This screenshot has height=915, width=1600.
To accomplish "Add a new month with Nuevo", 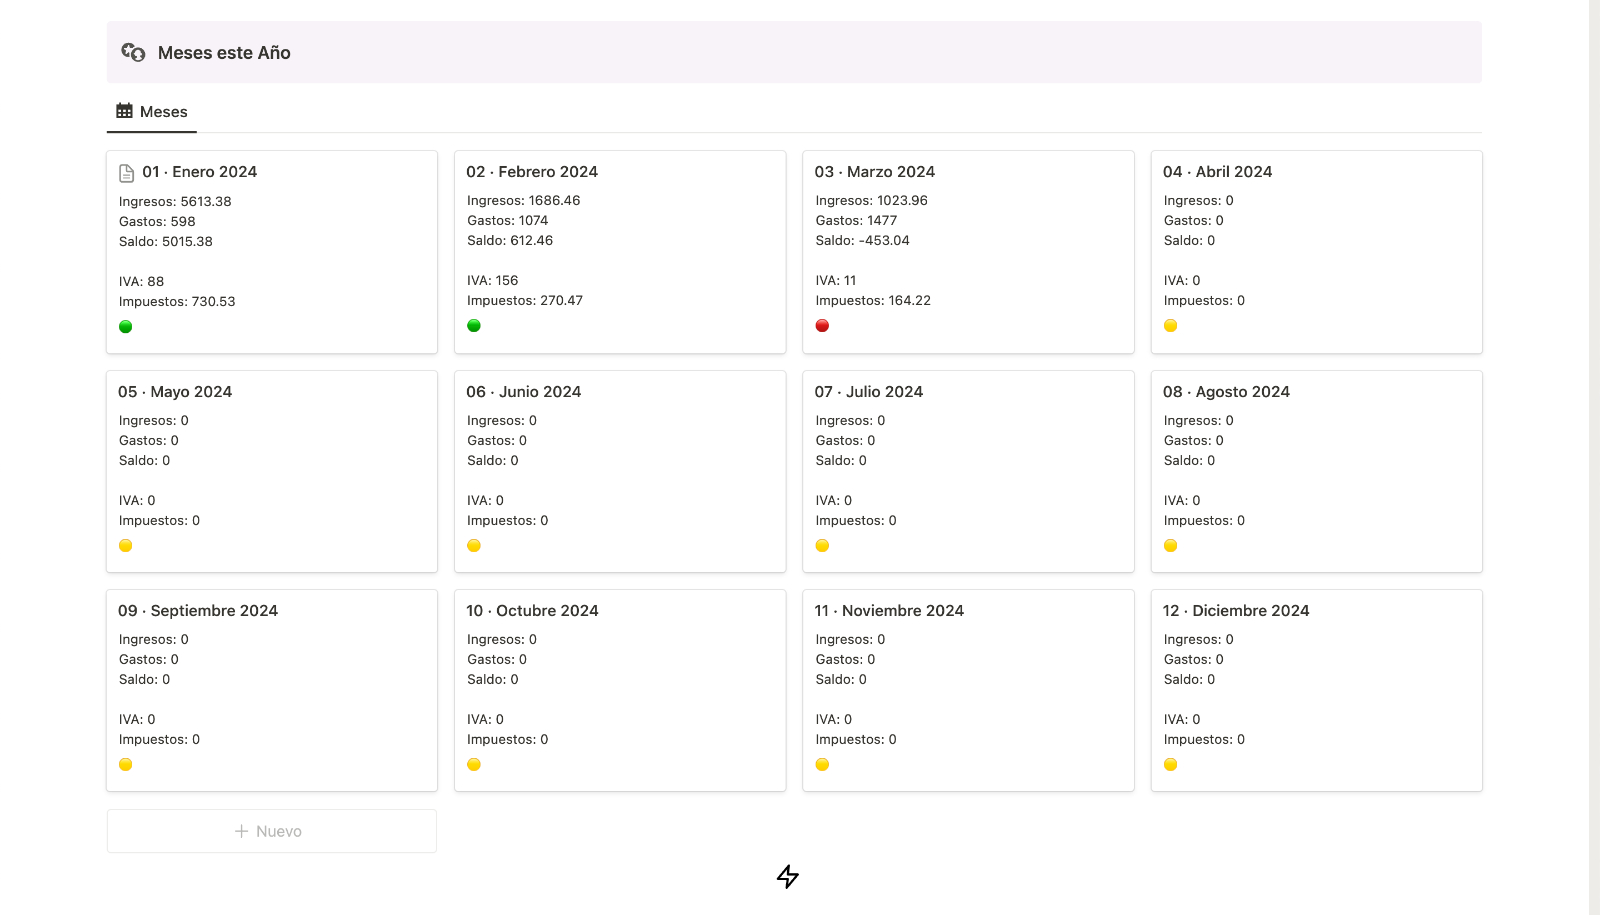I will click(x=272, y=831).
